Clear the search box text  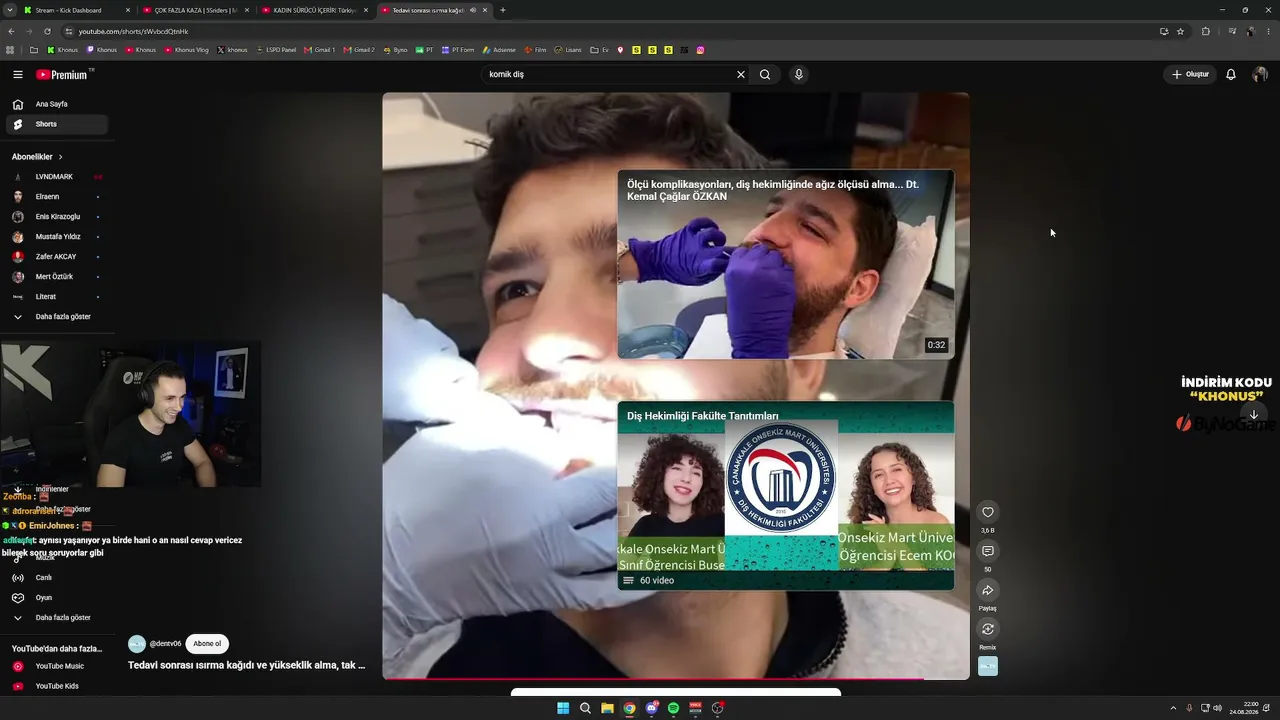[x=741, y=74]
